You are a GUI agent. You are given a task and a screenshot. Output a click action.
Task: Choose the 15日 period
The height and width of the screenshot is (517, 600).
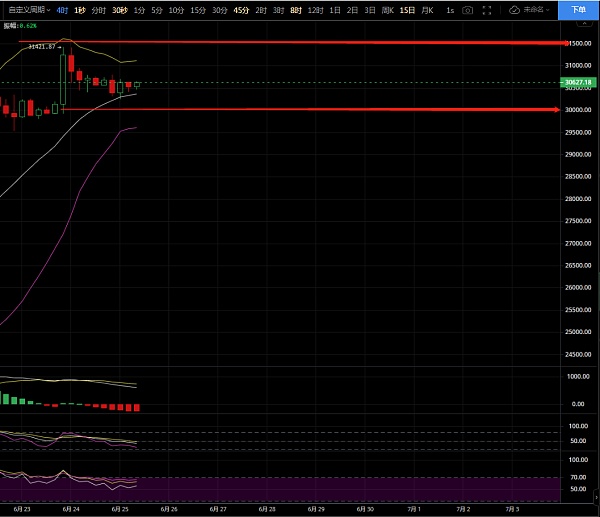(x=407, y=9)
